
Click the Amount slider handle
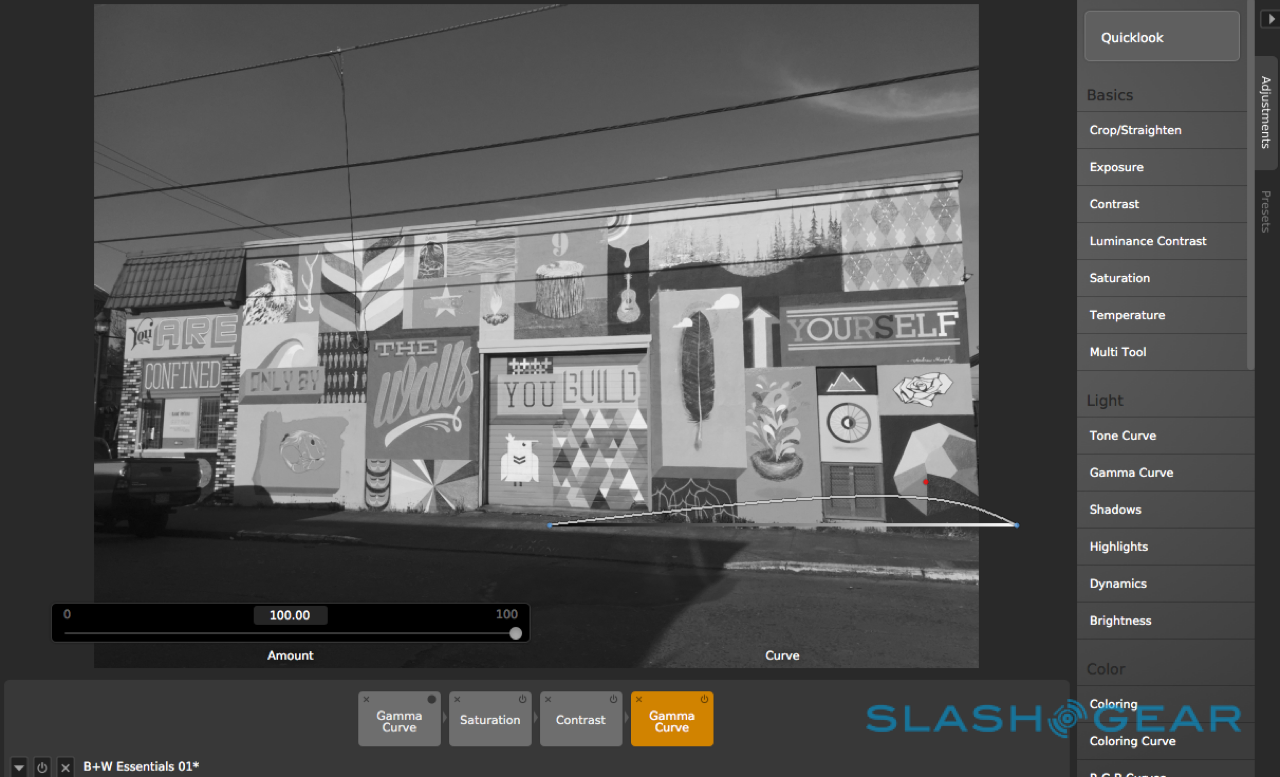point(515,633)
